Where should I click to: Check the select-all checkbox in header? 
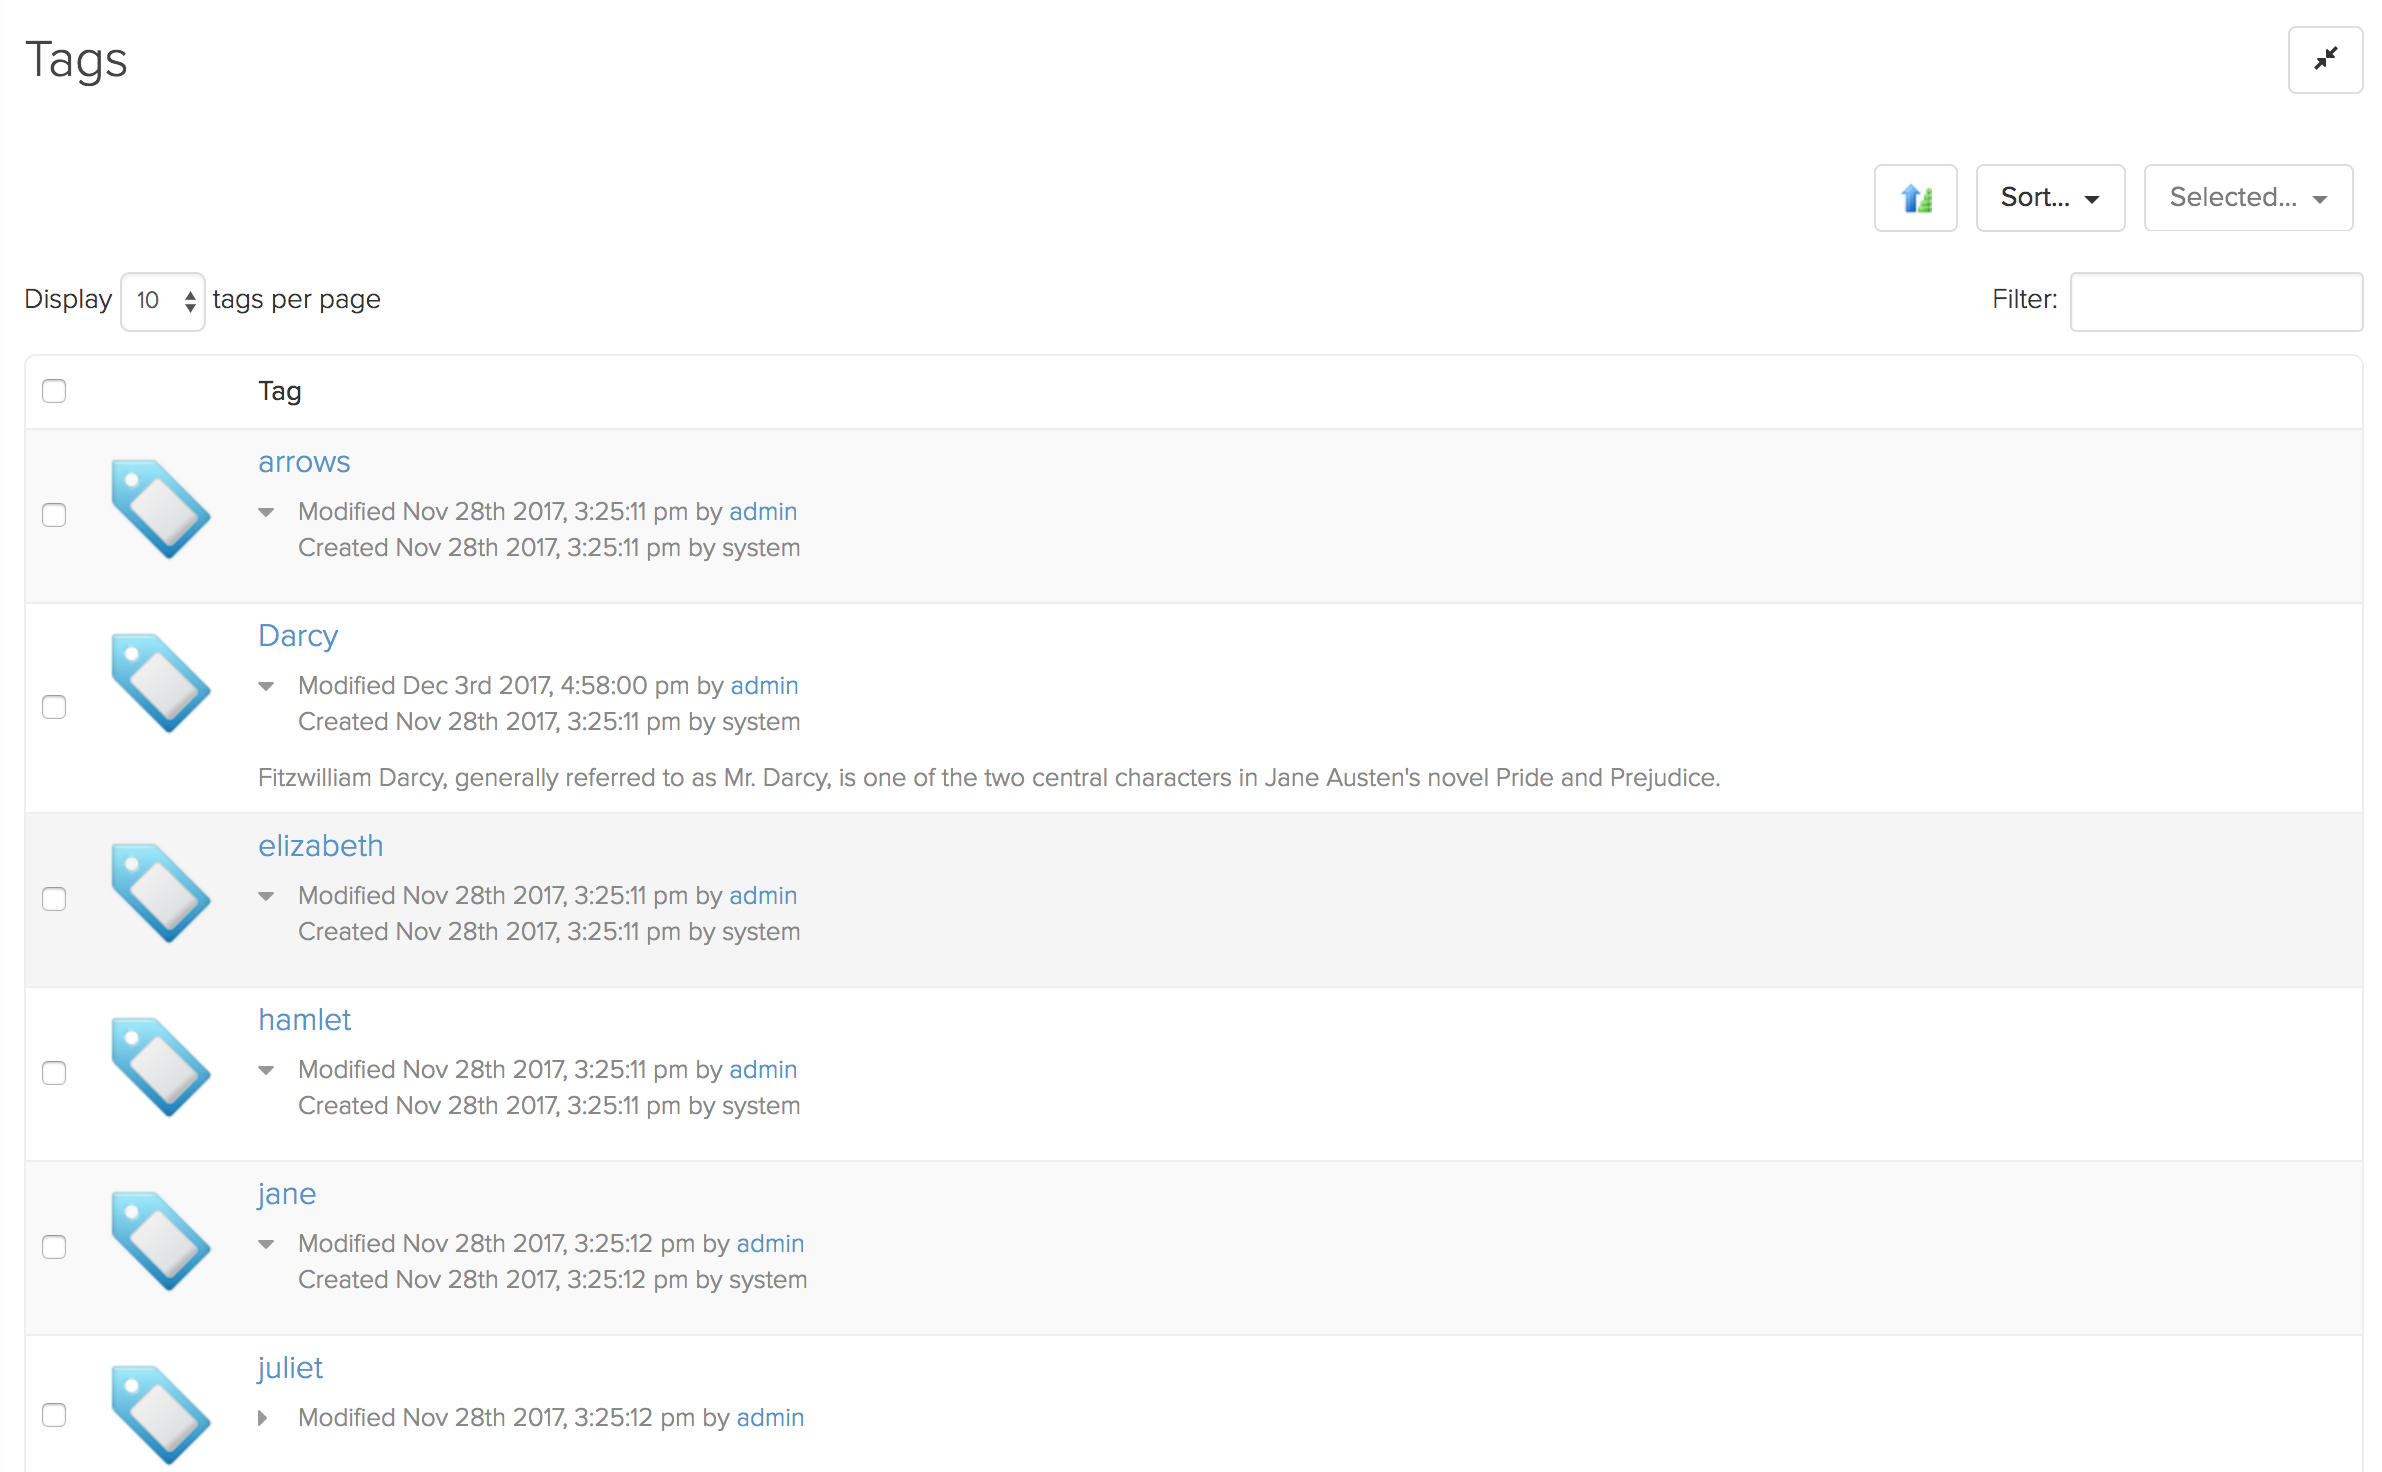54,391
